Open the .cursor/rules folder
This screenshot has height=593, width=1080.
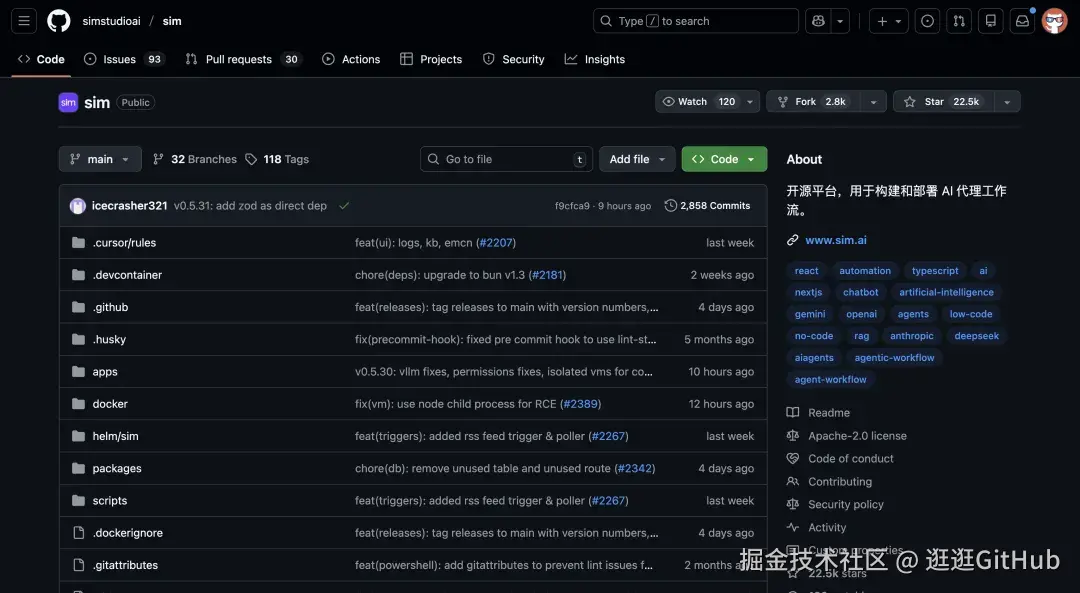pos(124,242)
